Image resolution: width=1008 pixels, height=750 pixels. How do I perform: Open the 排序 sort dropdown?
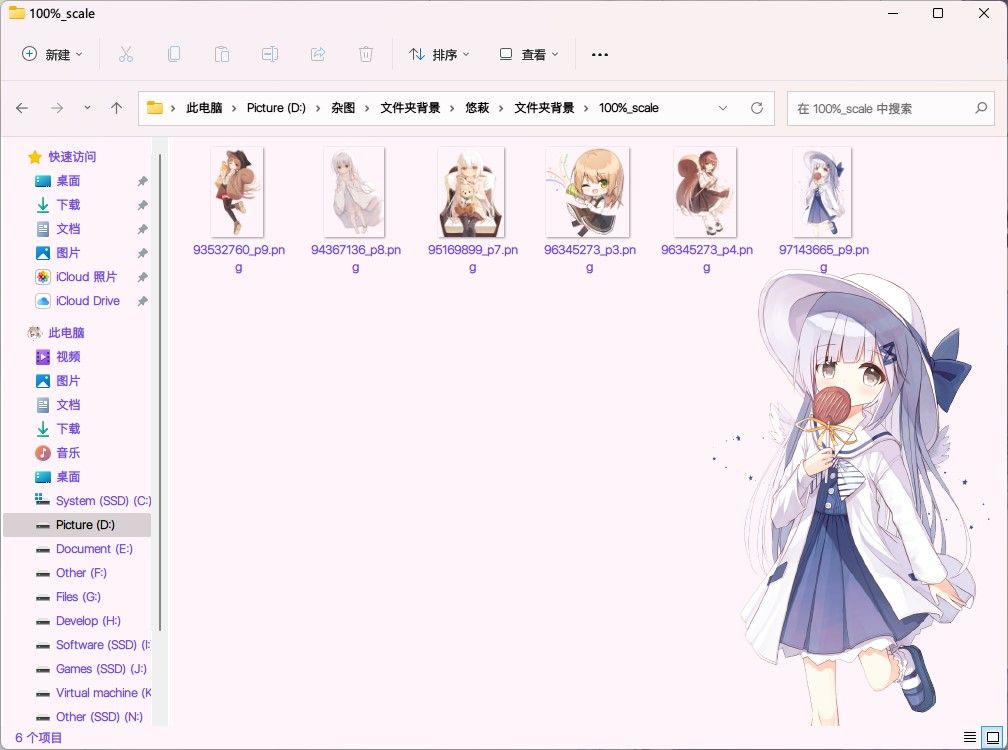click(x=440, y=55)
